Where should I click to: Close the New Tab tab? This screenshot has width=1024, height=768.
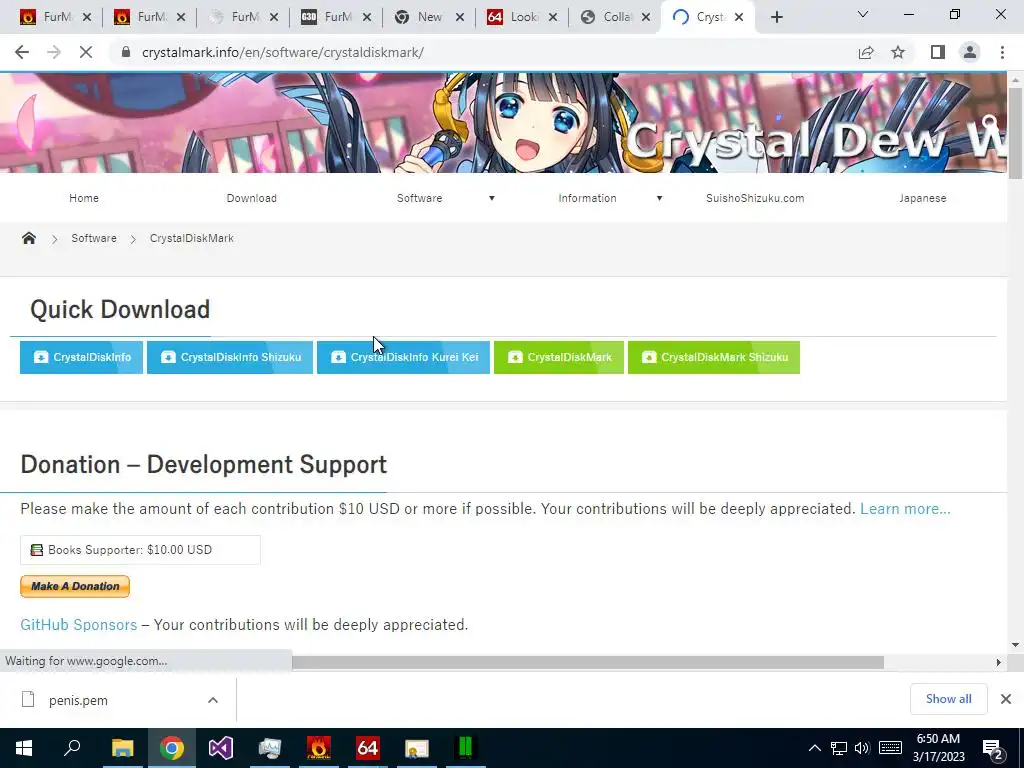click(460, 17)
